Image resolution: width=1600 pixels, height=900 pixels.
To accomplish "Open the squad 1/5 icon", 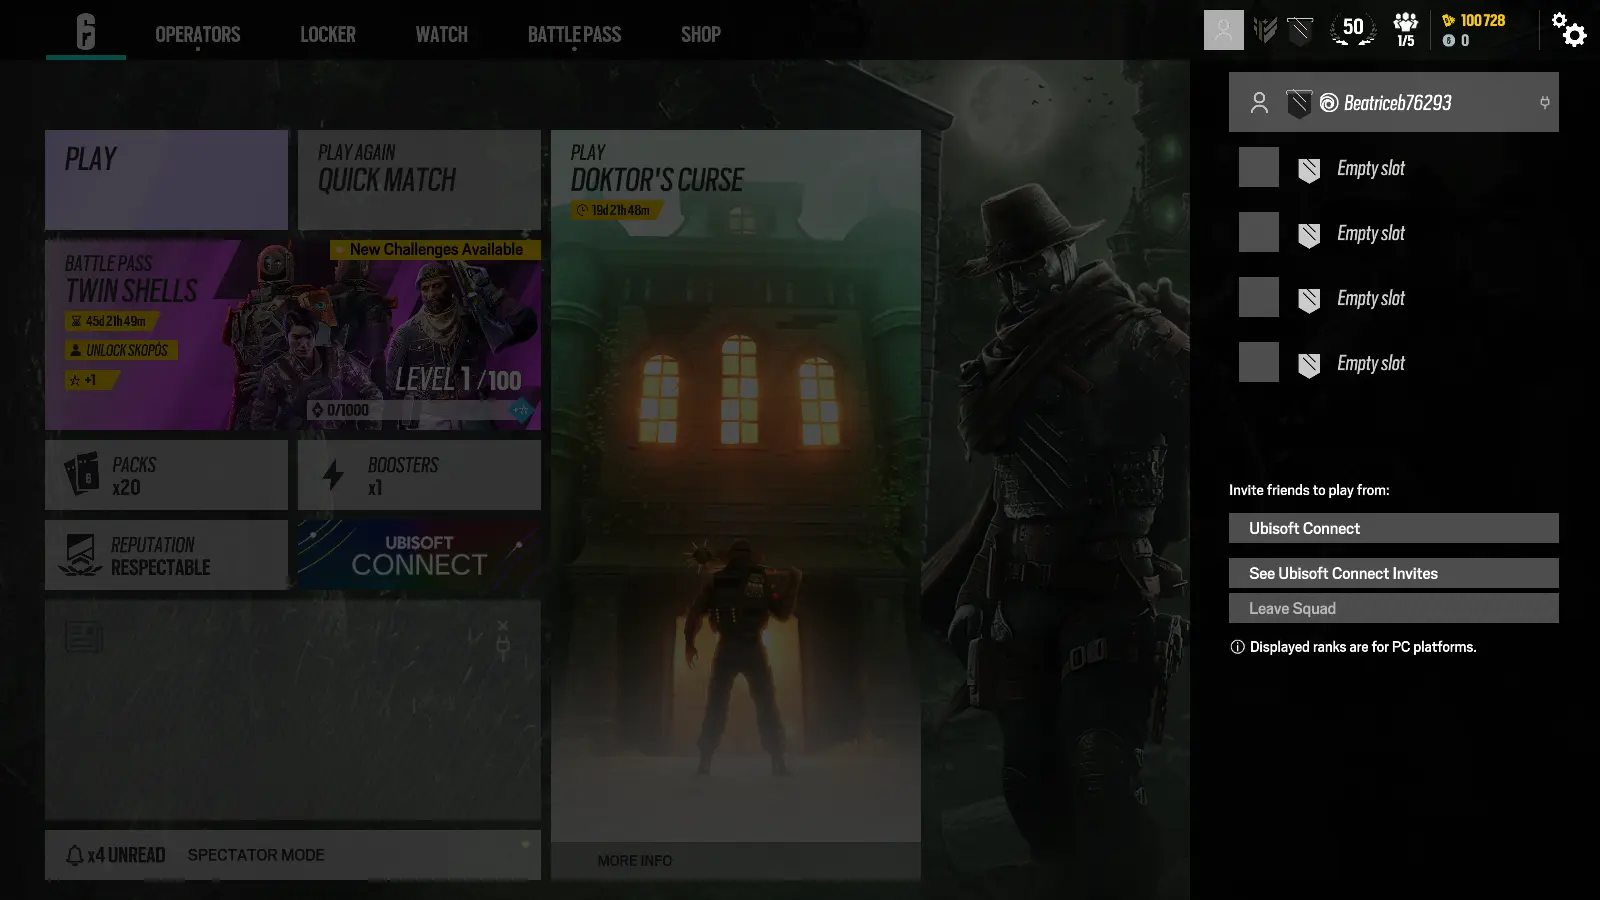I will point(1406,30).
